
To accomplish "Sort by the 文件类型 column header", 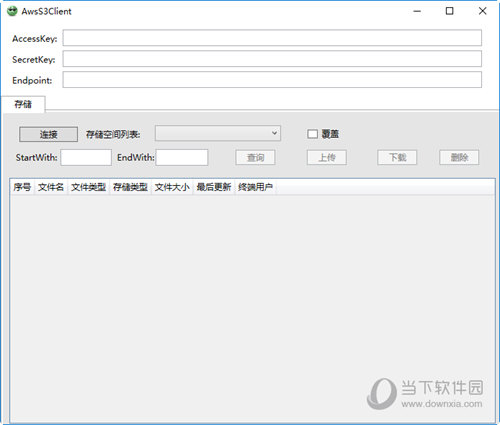I will coord(89,187).
